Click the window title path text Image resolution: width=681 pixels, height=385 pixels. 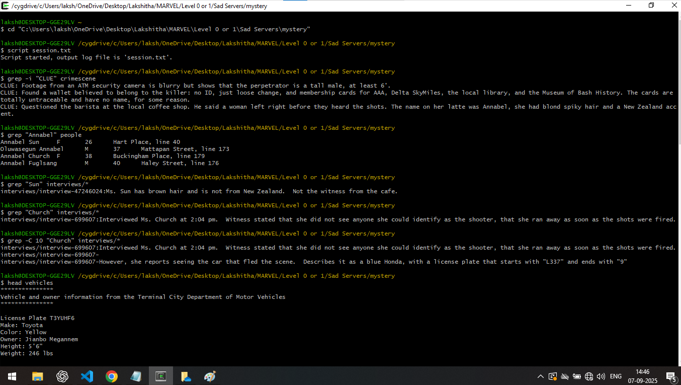tap(139, 6)
